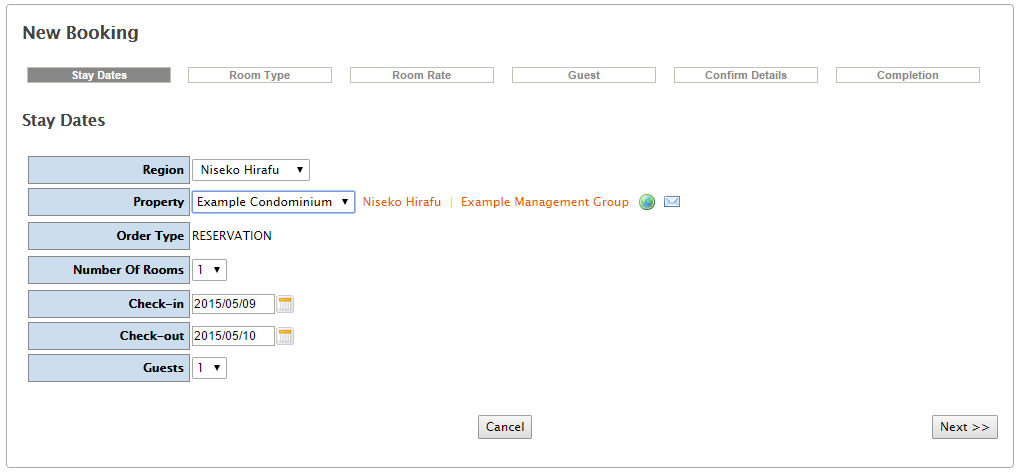Follow the orange Niseko Hirafu link
The width and height of the screenshot is (1020, 473).
(401, 202)
